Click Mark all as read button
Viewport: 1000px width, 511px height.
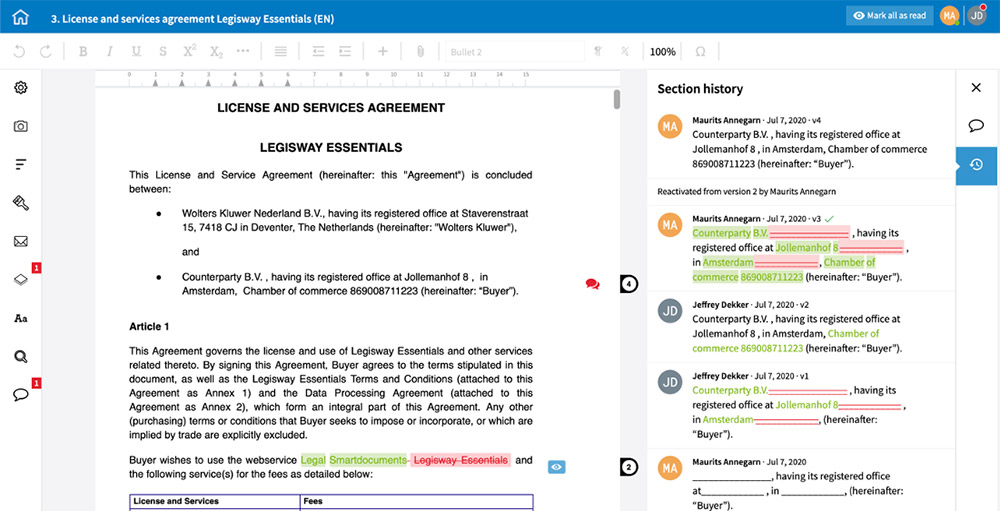(x=890, y=16)
